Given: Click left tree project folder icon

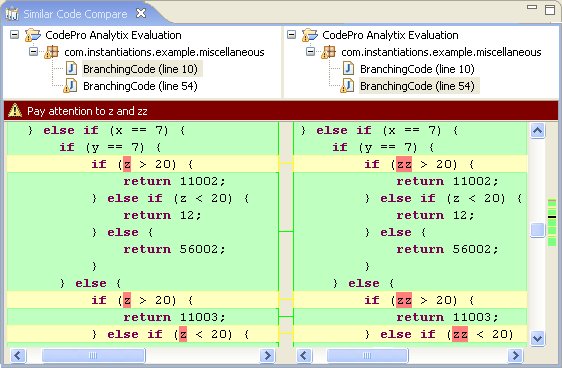Looking at the screenshot, I should tap(33, 35).
